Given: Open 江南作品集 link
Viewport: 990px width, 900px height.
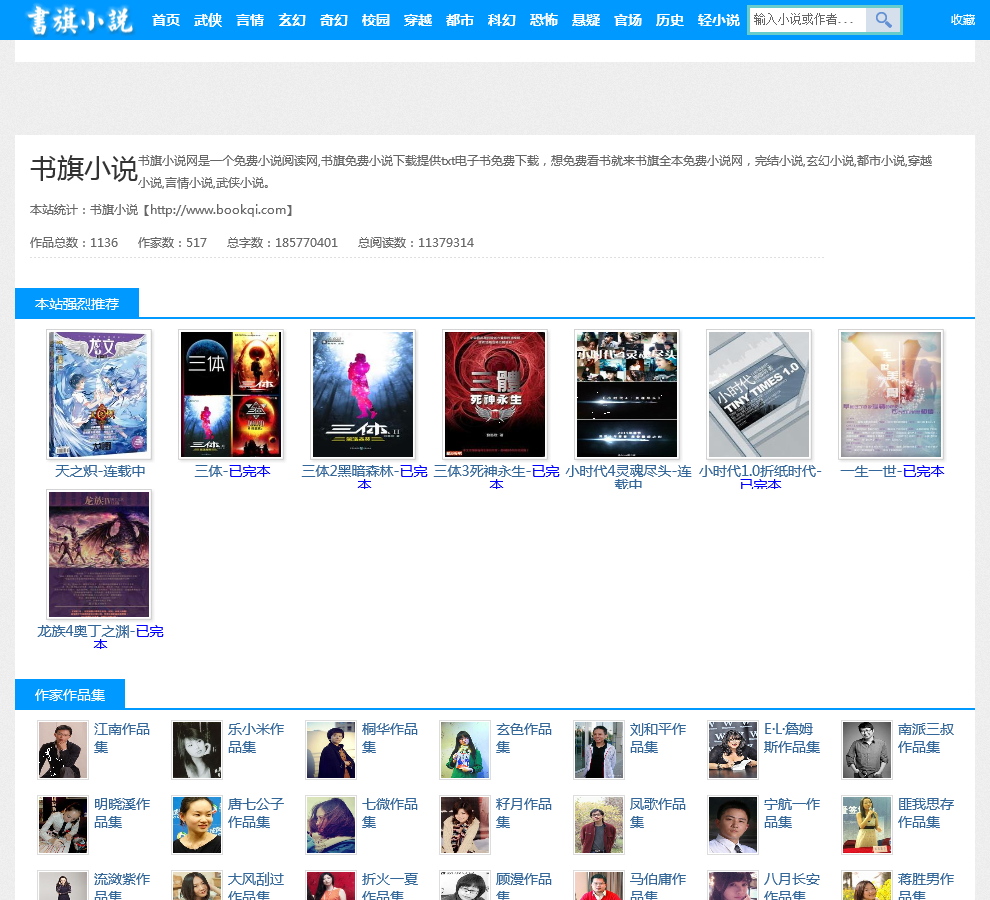Looking at the screenshot, I should point(122,738).
